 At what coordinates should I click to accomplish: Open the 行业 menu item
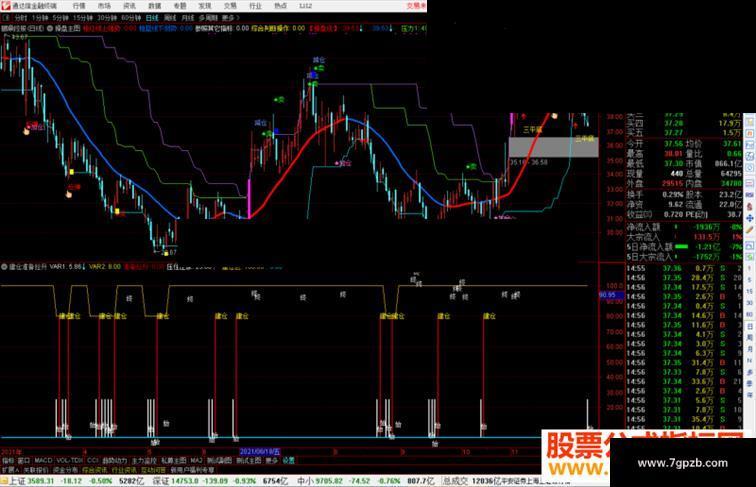point(255,6)
